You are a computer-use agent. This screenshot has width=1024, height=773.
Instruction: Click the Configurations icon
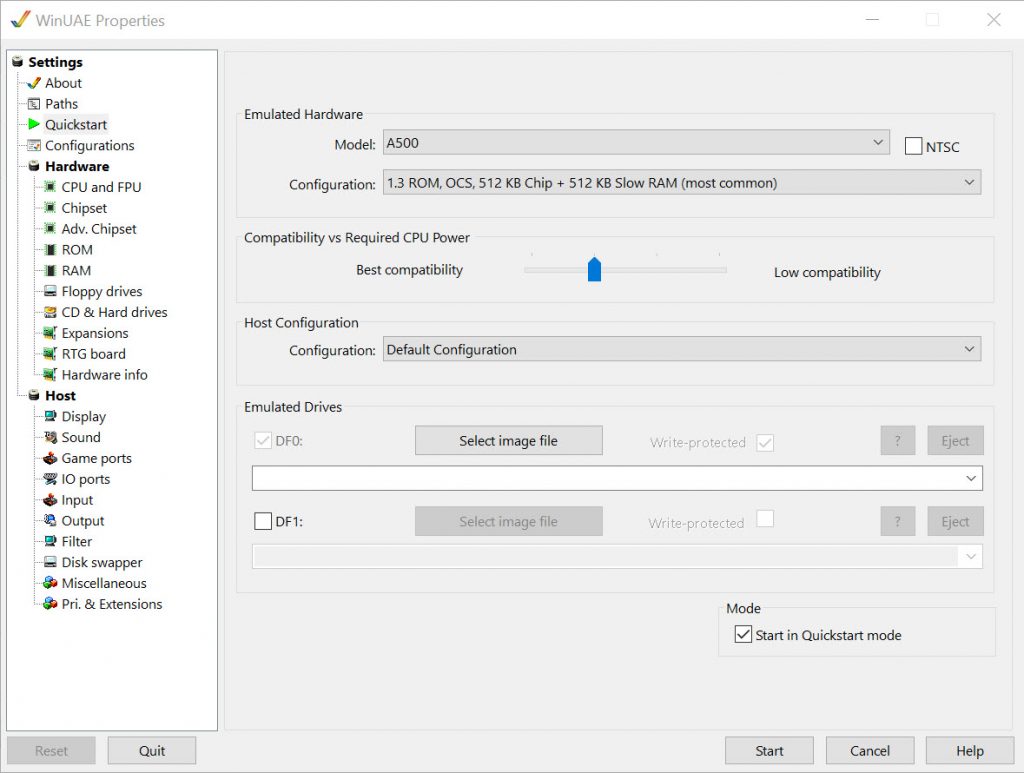click(34, 145)
